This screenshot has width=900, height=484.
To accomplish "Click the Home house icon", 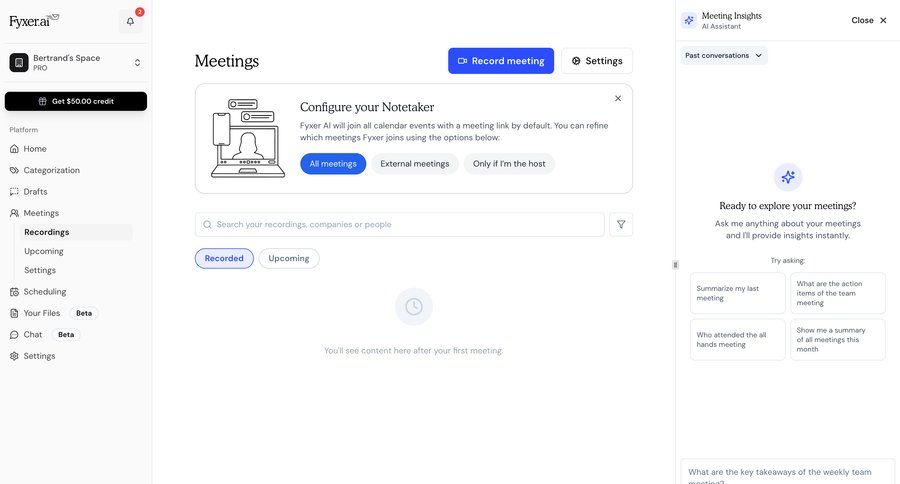I will (14, 149).
